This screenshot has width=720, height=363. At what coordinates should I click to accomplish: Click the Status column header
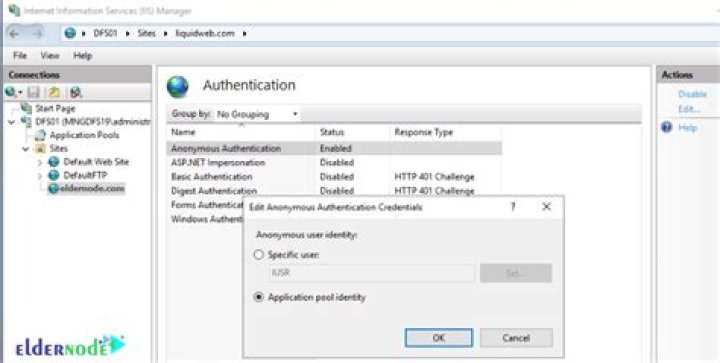(x=332, y=132)
